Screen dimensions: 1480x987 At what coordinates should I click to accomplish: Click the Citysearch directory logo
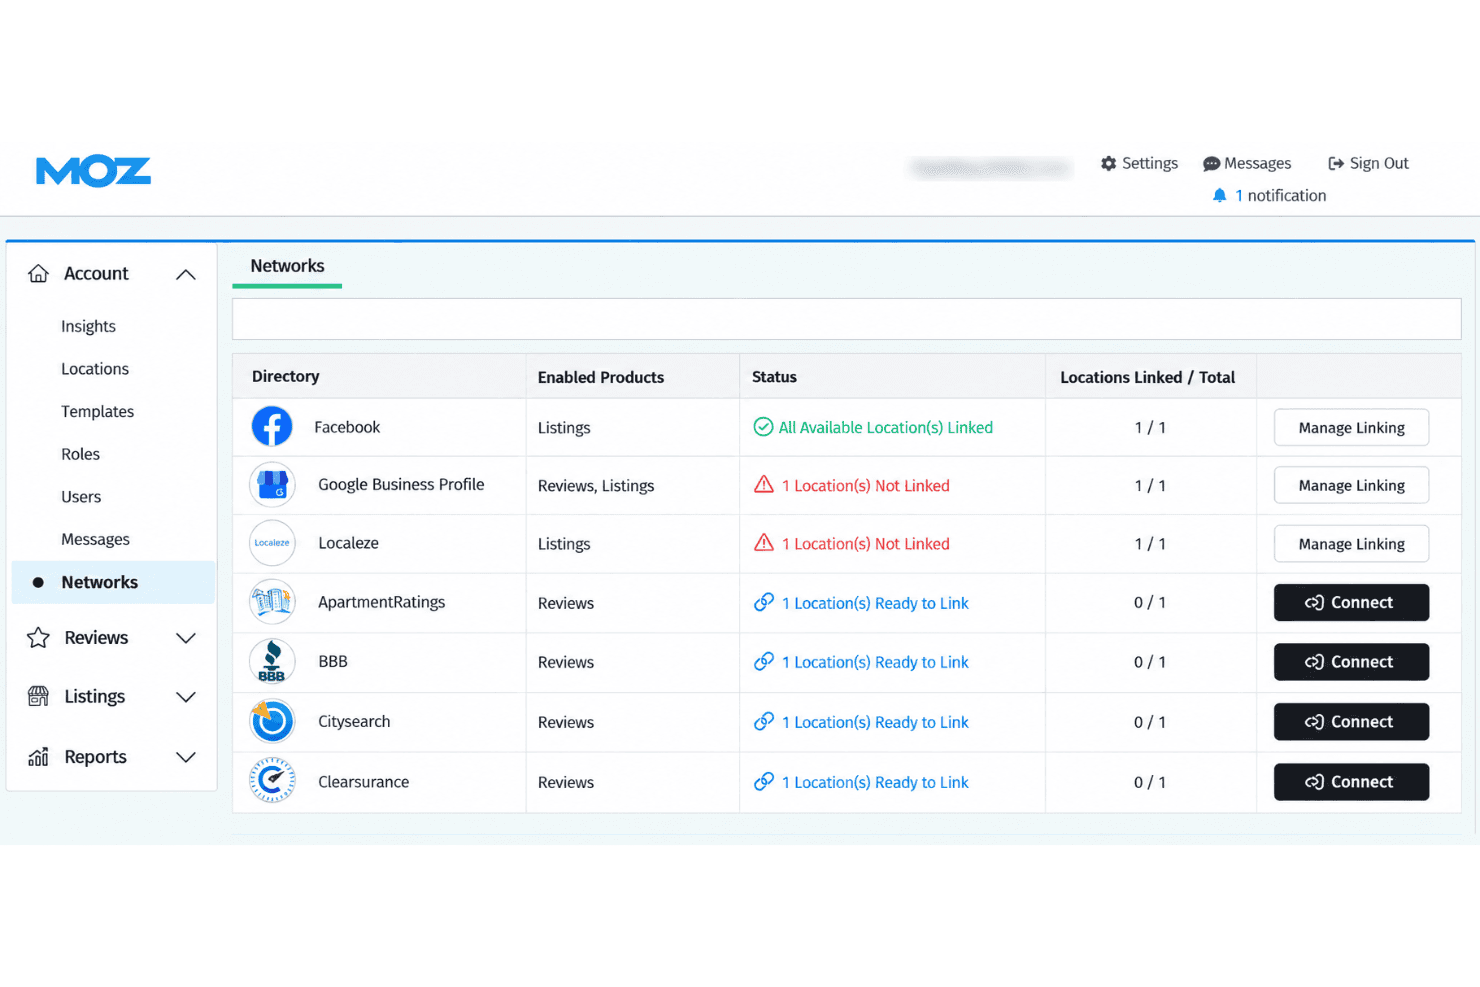tap(272, 721)
